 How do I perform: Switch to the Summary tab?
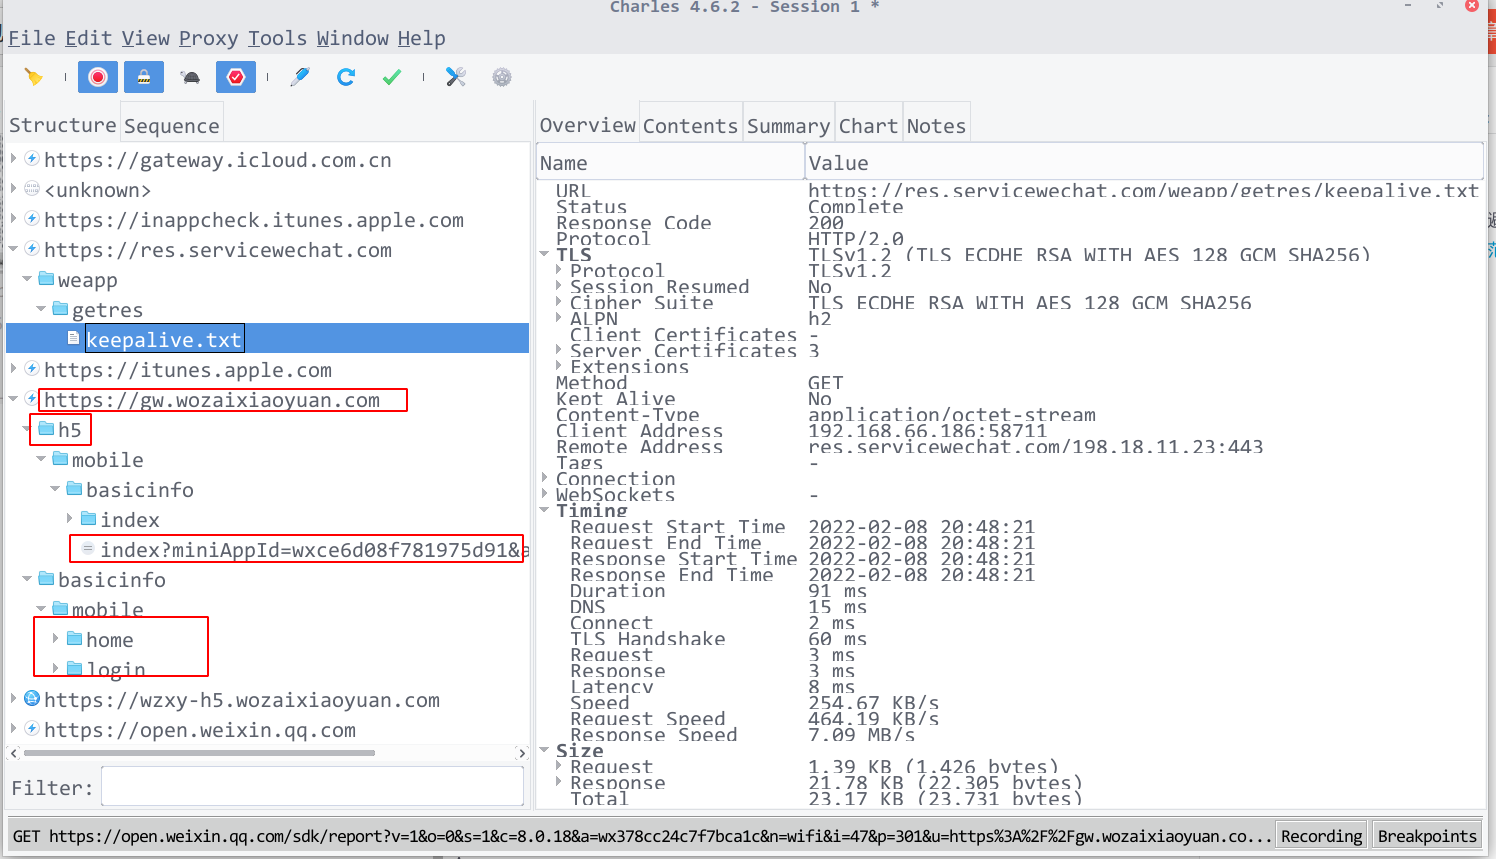click(x=788, y=126)
